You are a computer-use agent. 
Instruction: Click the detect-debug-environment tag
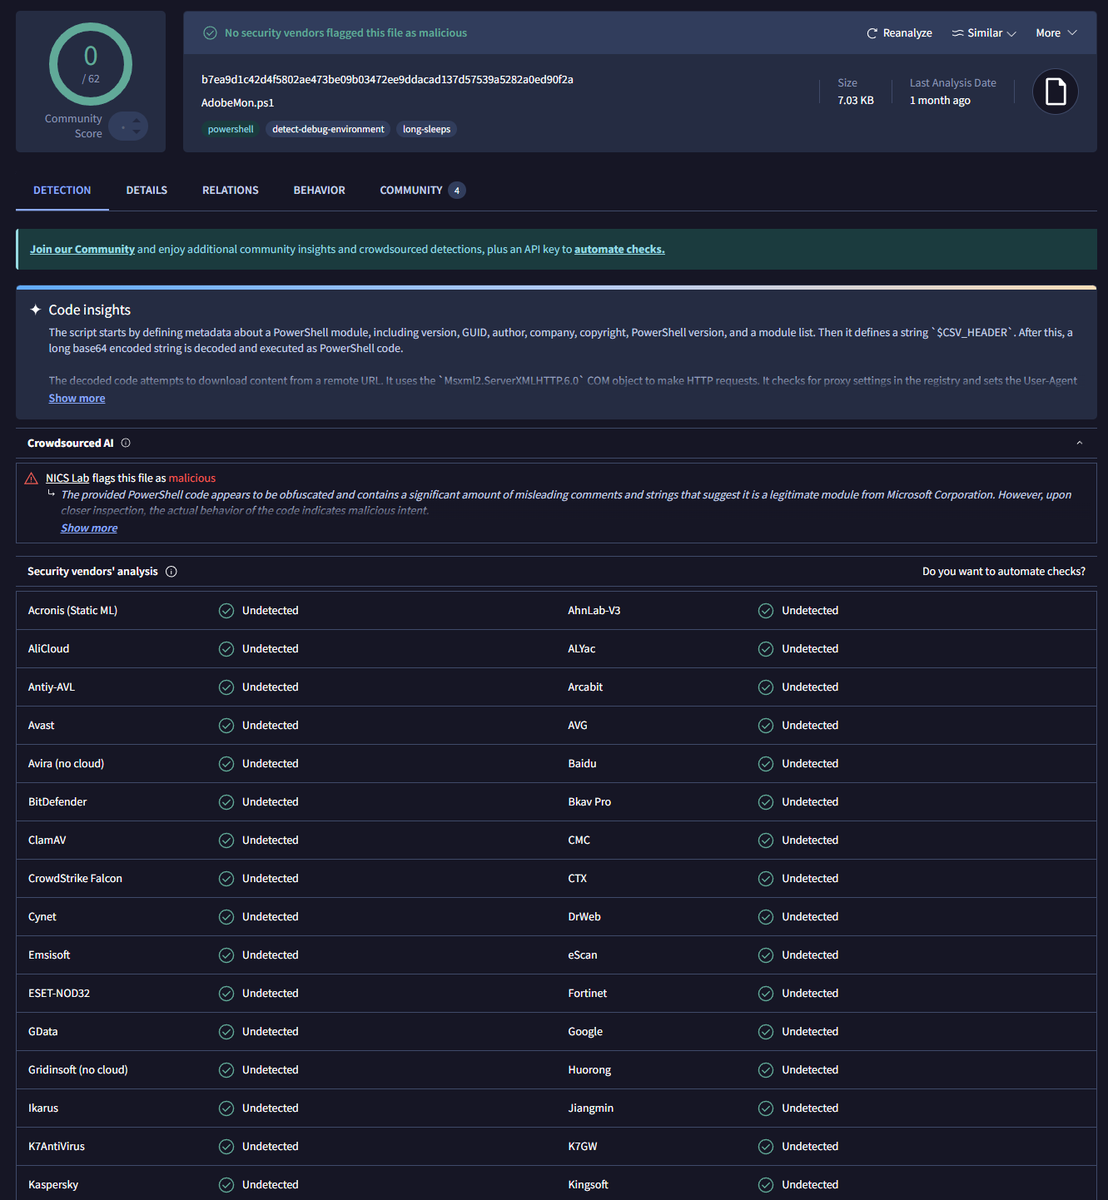click(x=328, y=129)
